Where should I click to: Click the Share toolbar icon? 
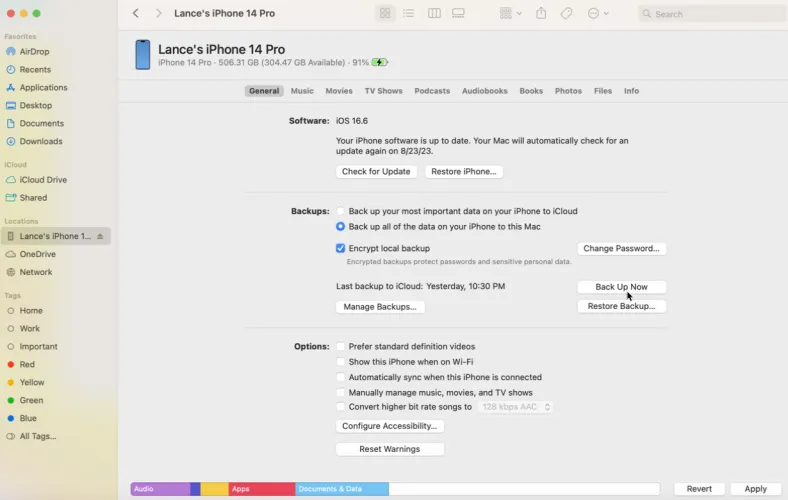pyautogui.click(x=541, y=14)
